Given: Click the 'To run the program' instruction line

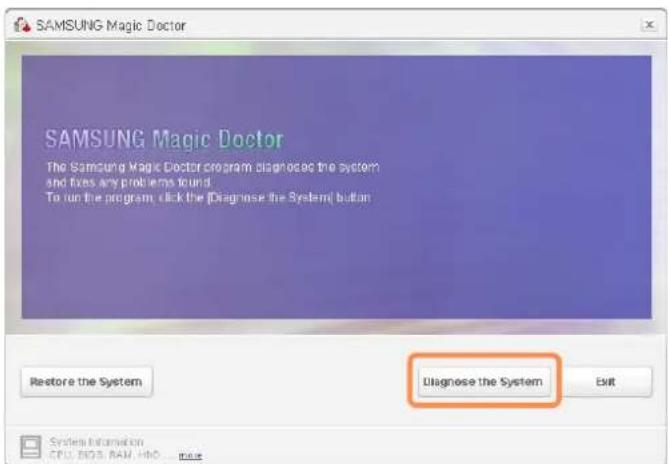Looking at the screenshot, I should coord(209,198).
